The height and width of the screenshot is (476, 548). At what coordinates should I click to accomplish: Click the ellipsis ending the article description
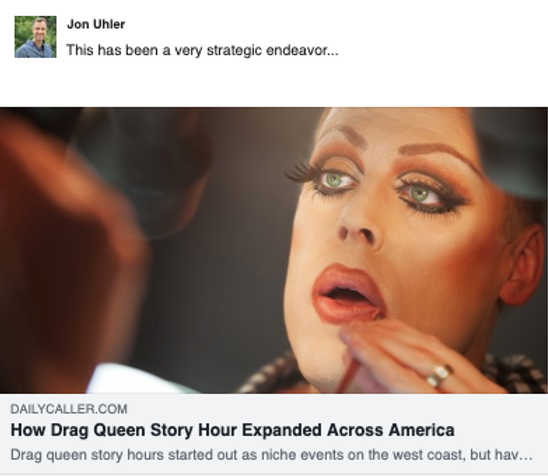(525, 455)
